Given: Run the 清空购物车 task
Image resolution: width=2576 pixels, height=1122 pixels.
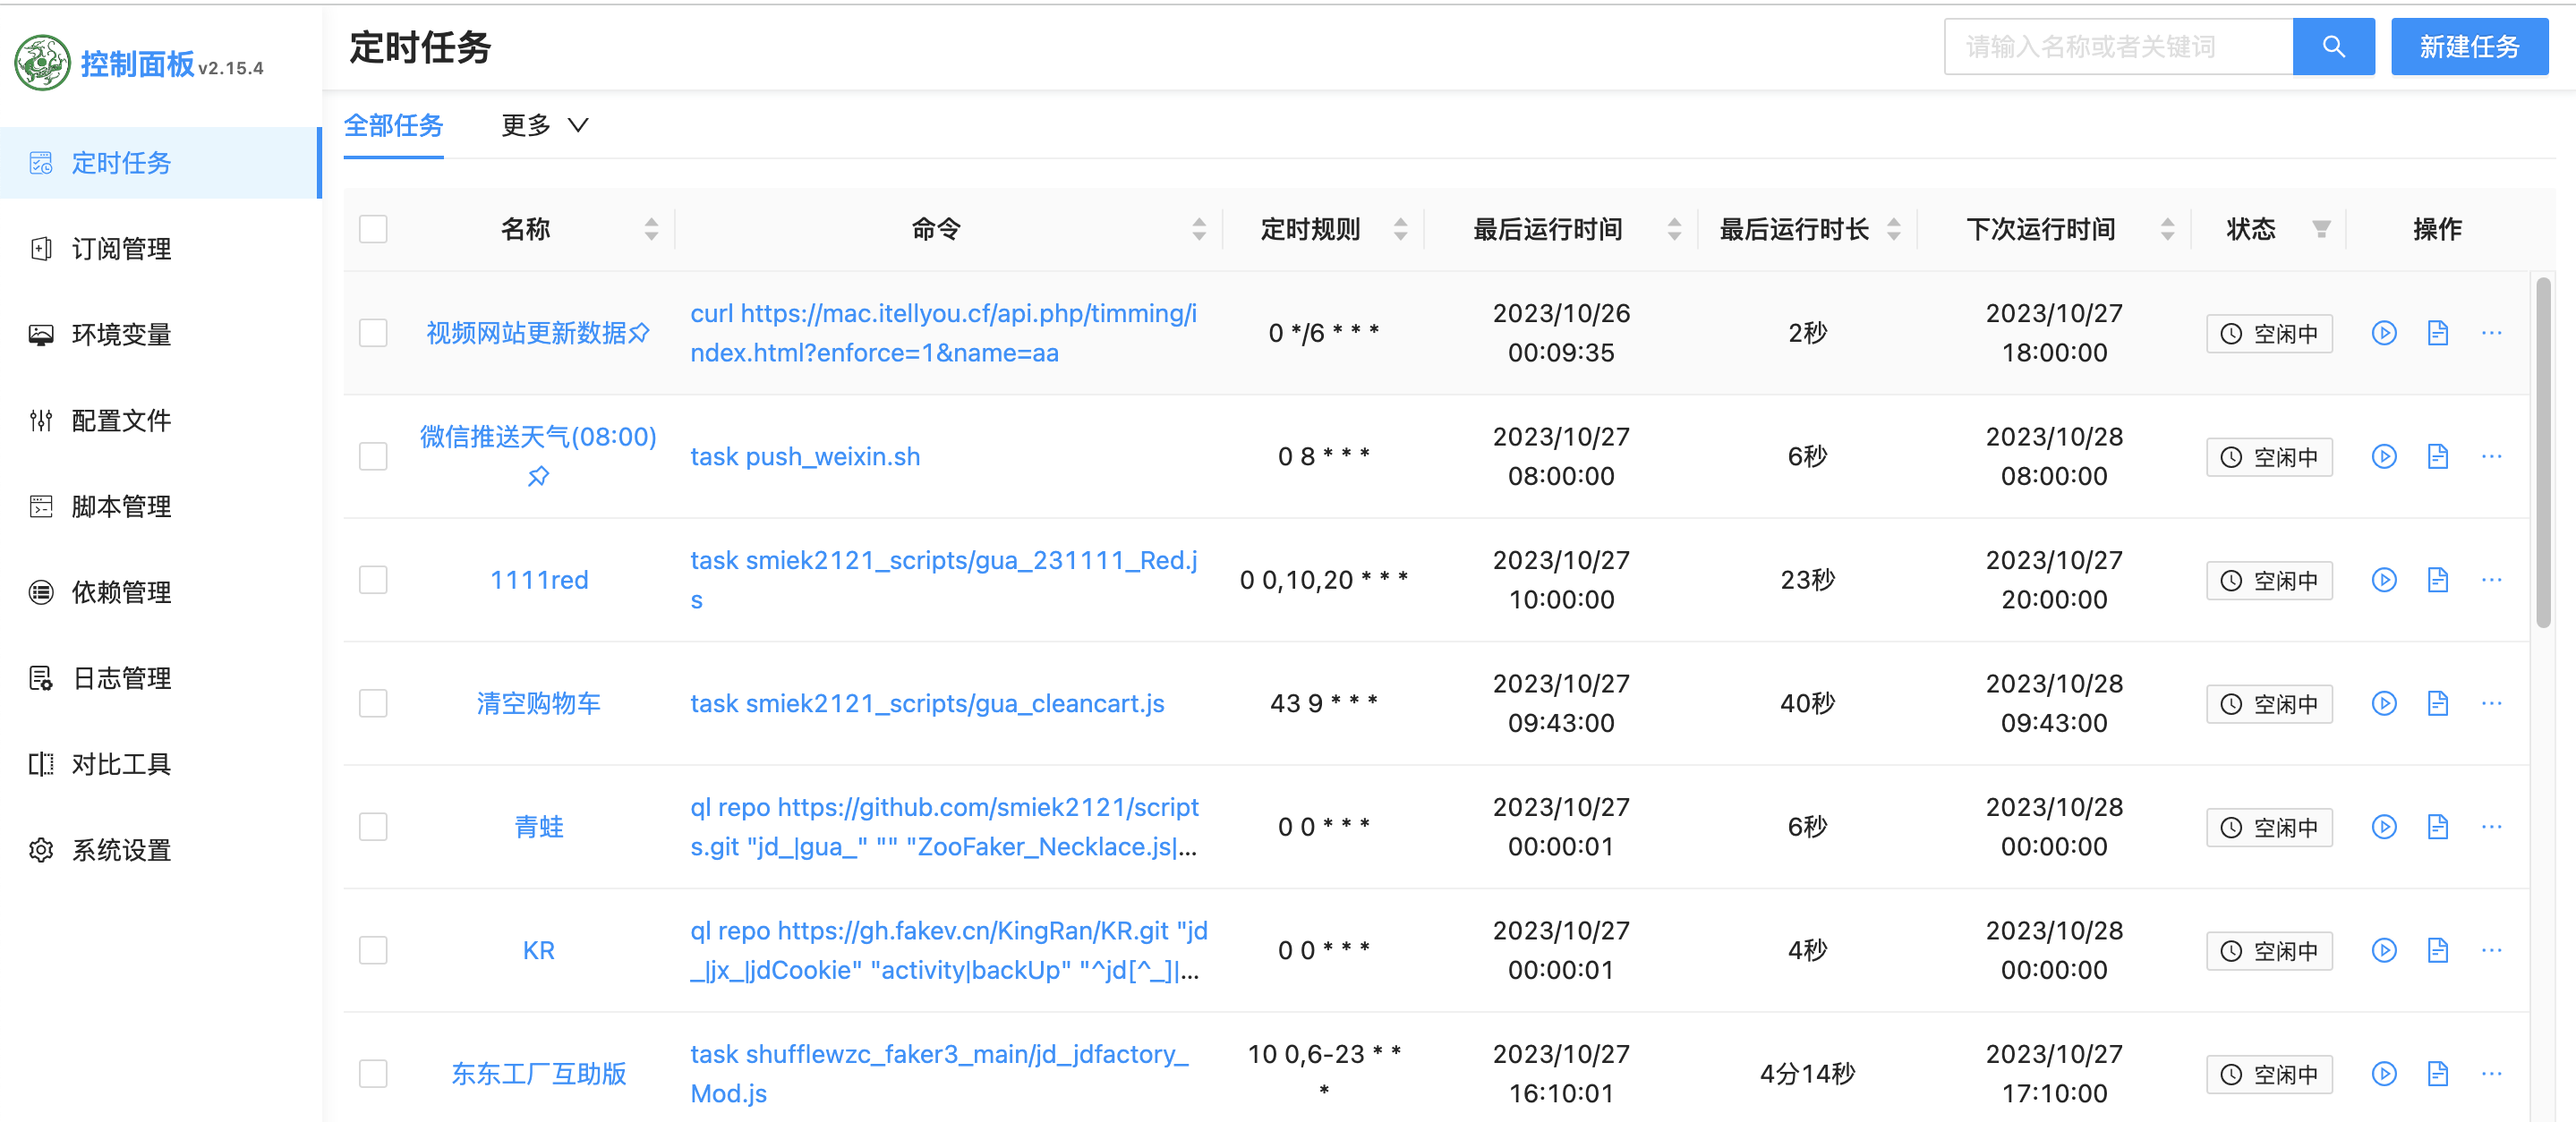Looking at the screenshot, I should 2384,704.
